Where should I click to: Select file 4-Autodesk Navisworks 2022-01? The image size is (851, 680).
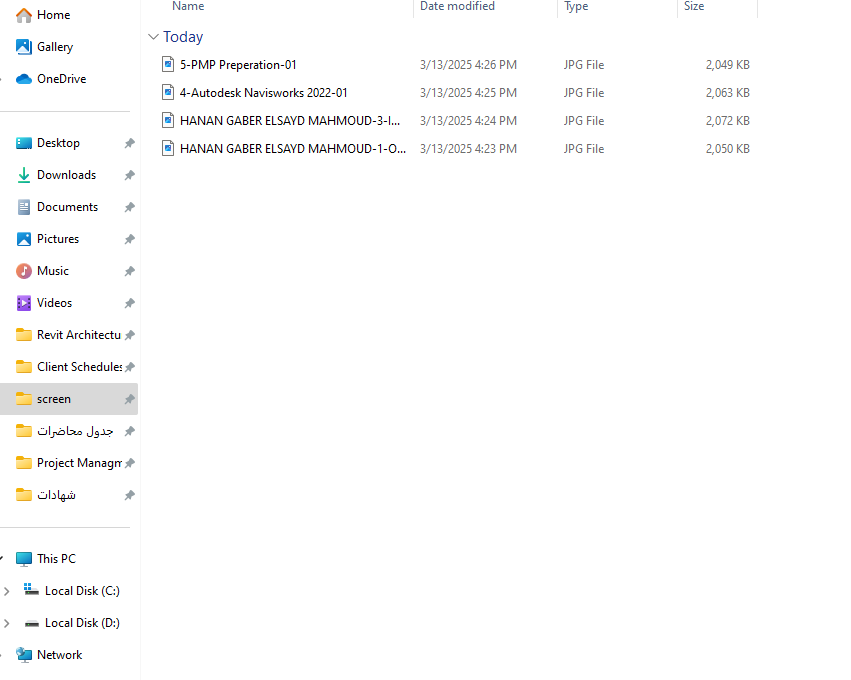tap(263, 93)
